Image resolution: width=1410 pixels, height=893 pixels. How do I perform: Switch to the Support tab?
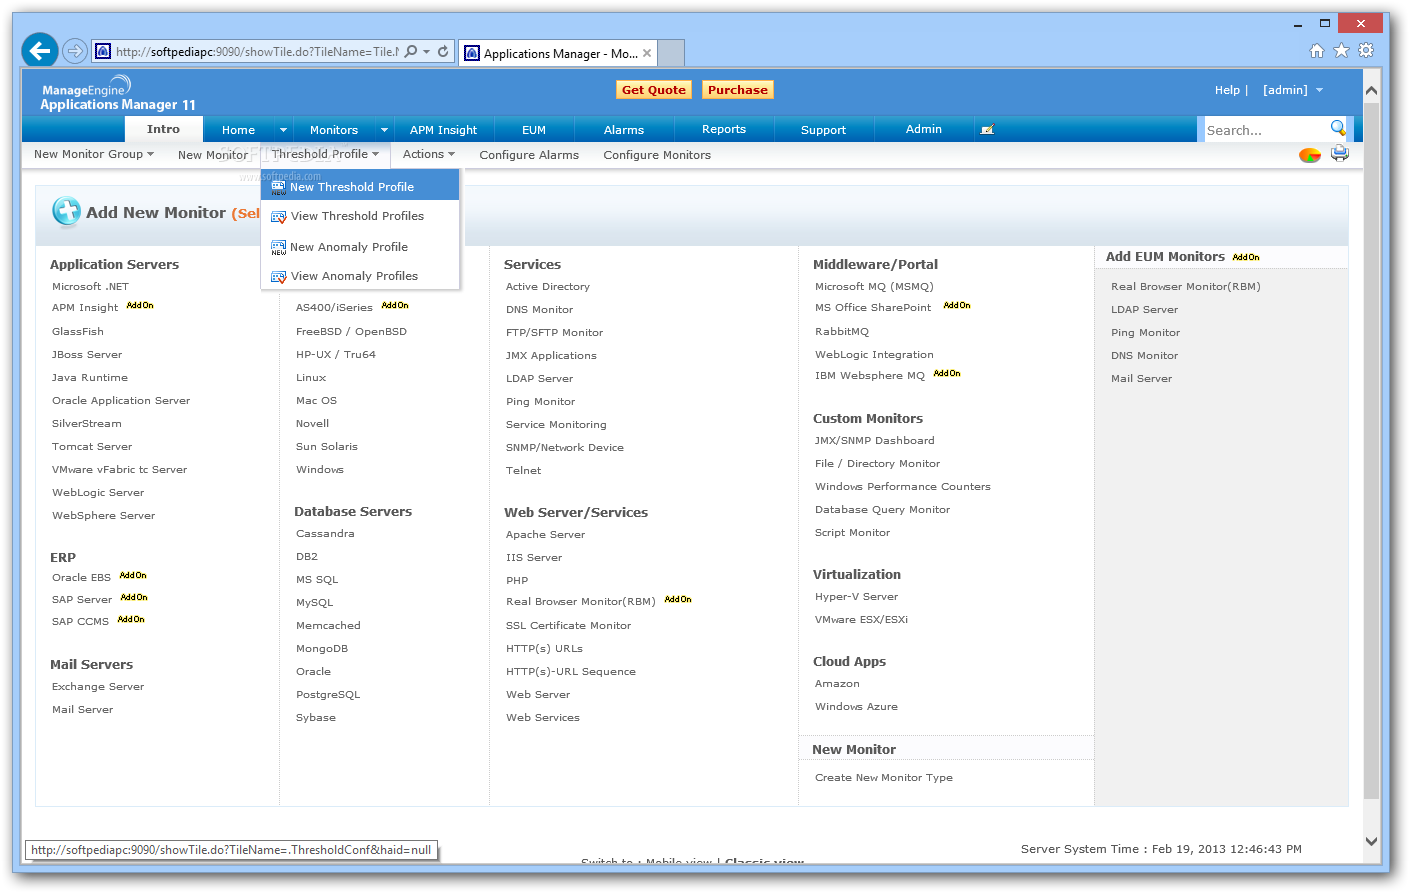[x=823, y=130]
